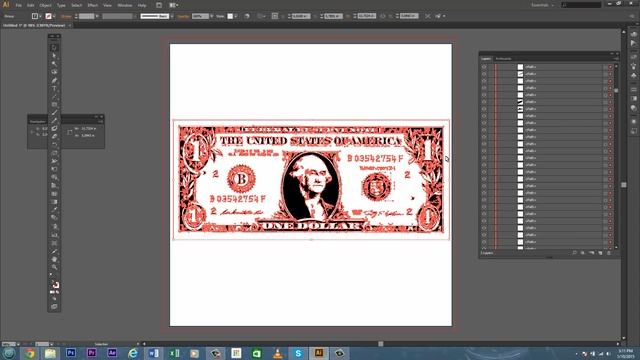Select the Free Transform tool

point(54,169)
